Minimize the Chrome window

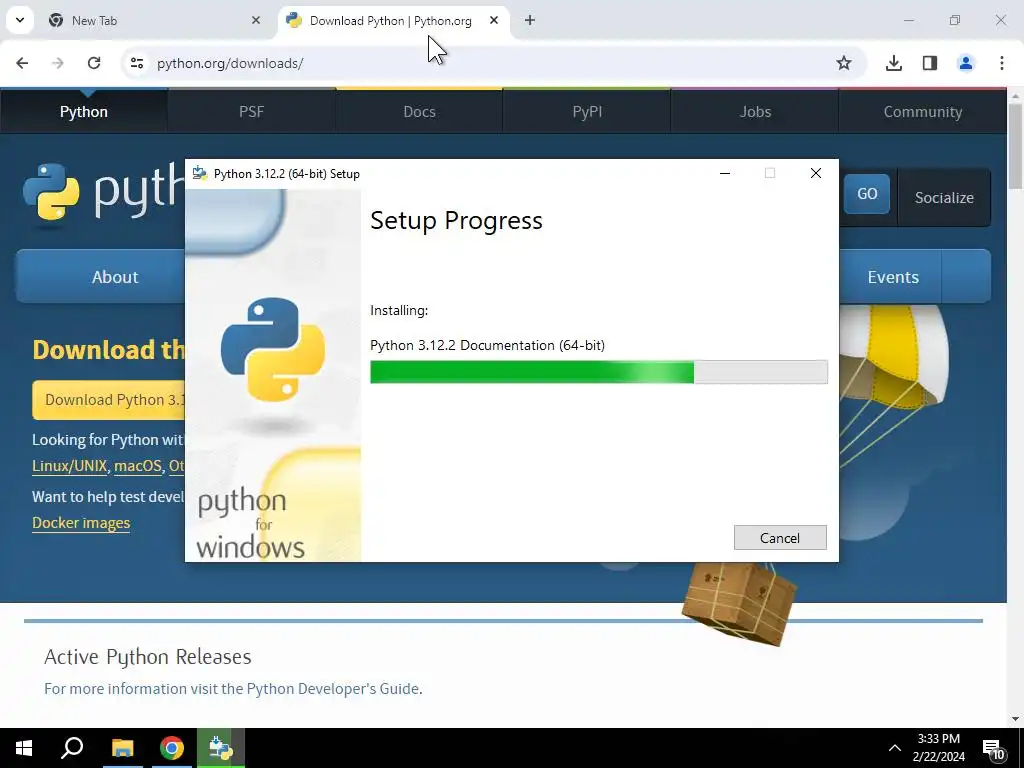[908, 20]
